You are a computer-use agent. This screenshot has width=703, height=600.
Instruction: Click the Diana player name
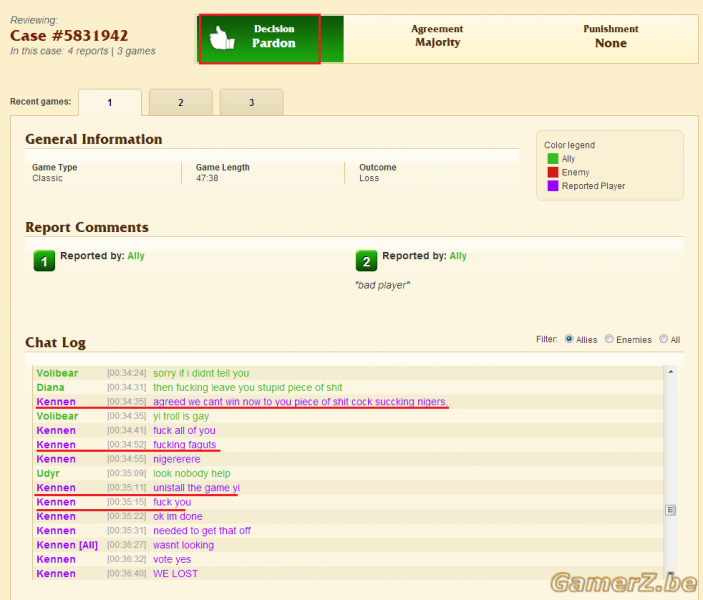pyautogui.click(x=50, y=387)
